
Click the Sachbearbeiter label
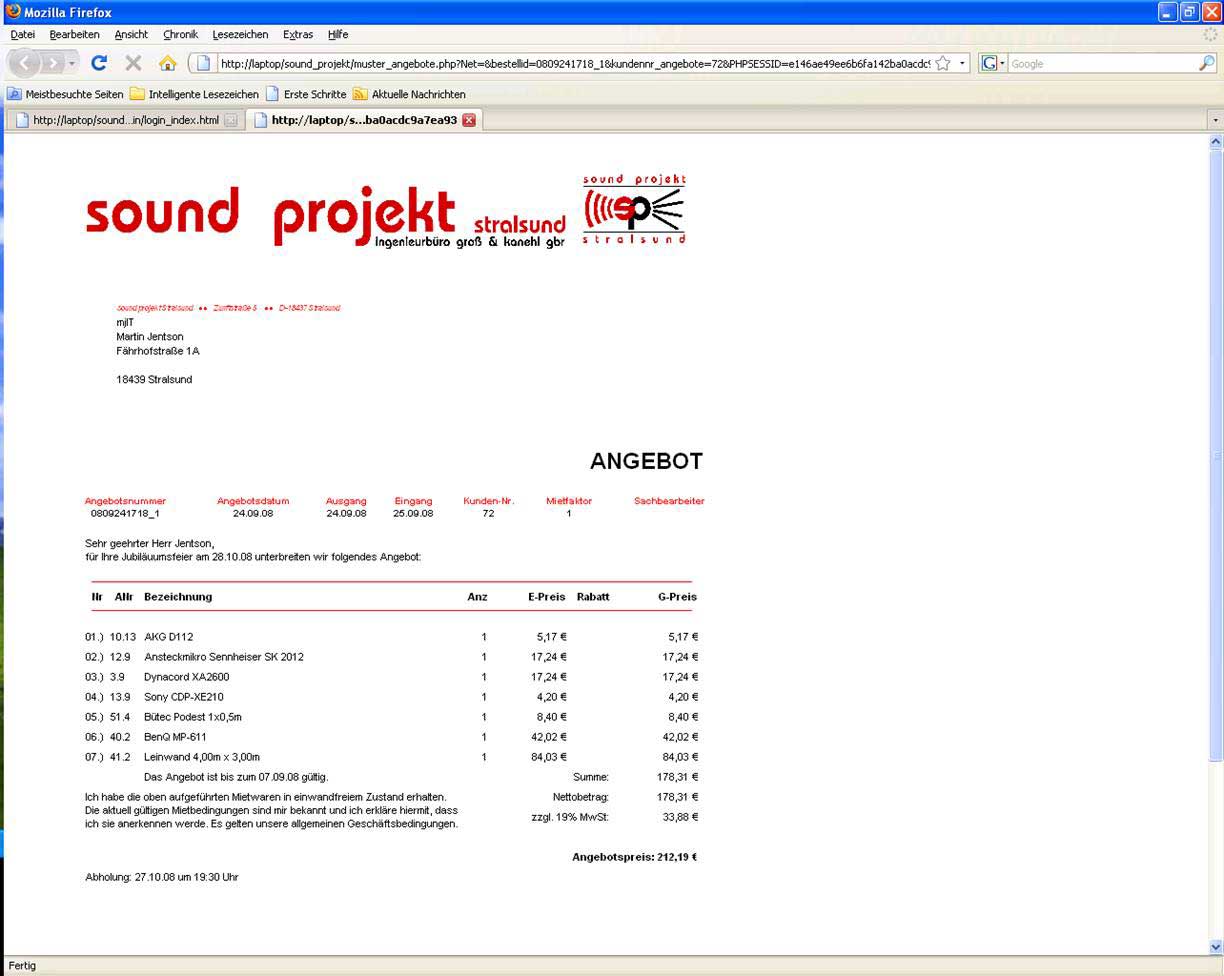pyautogui.click(x=669, y=501)
